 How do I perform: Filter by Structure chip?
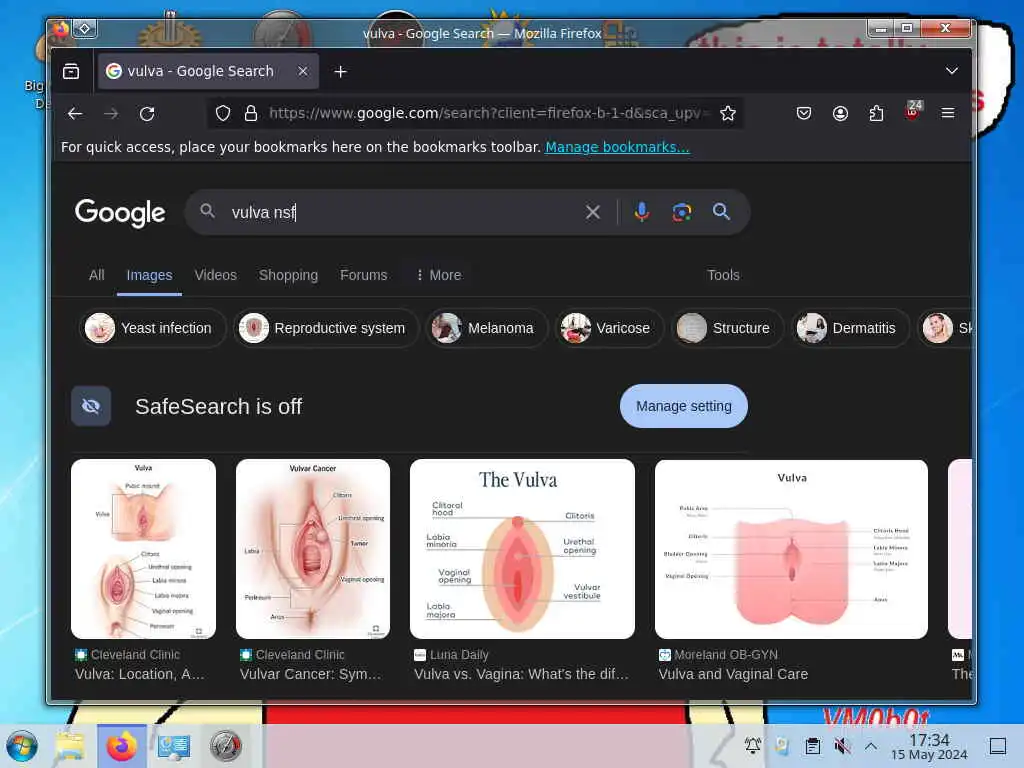[x=728, y=328]
